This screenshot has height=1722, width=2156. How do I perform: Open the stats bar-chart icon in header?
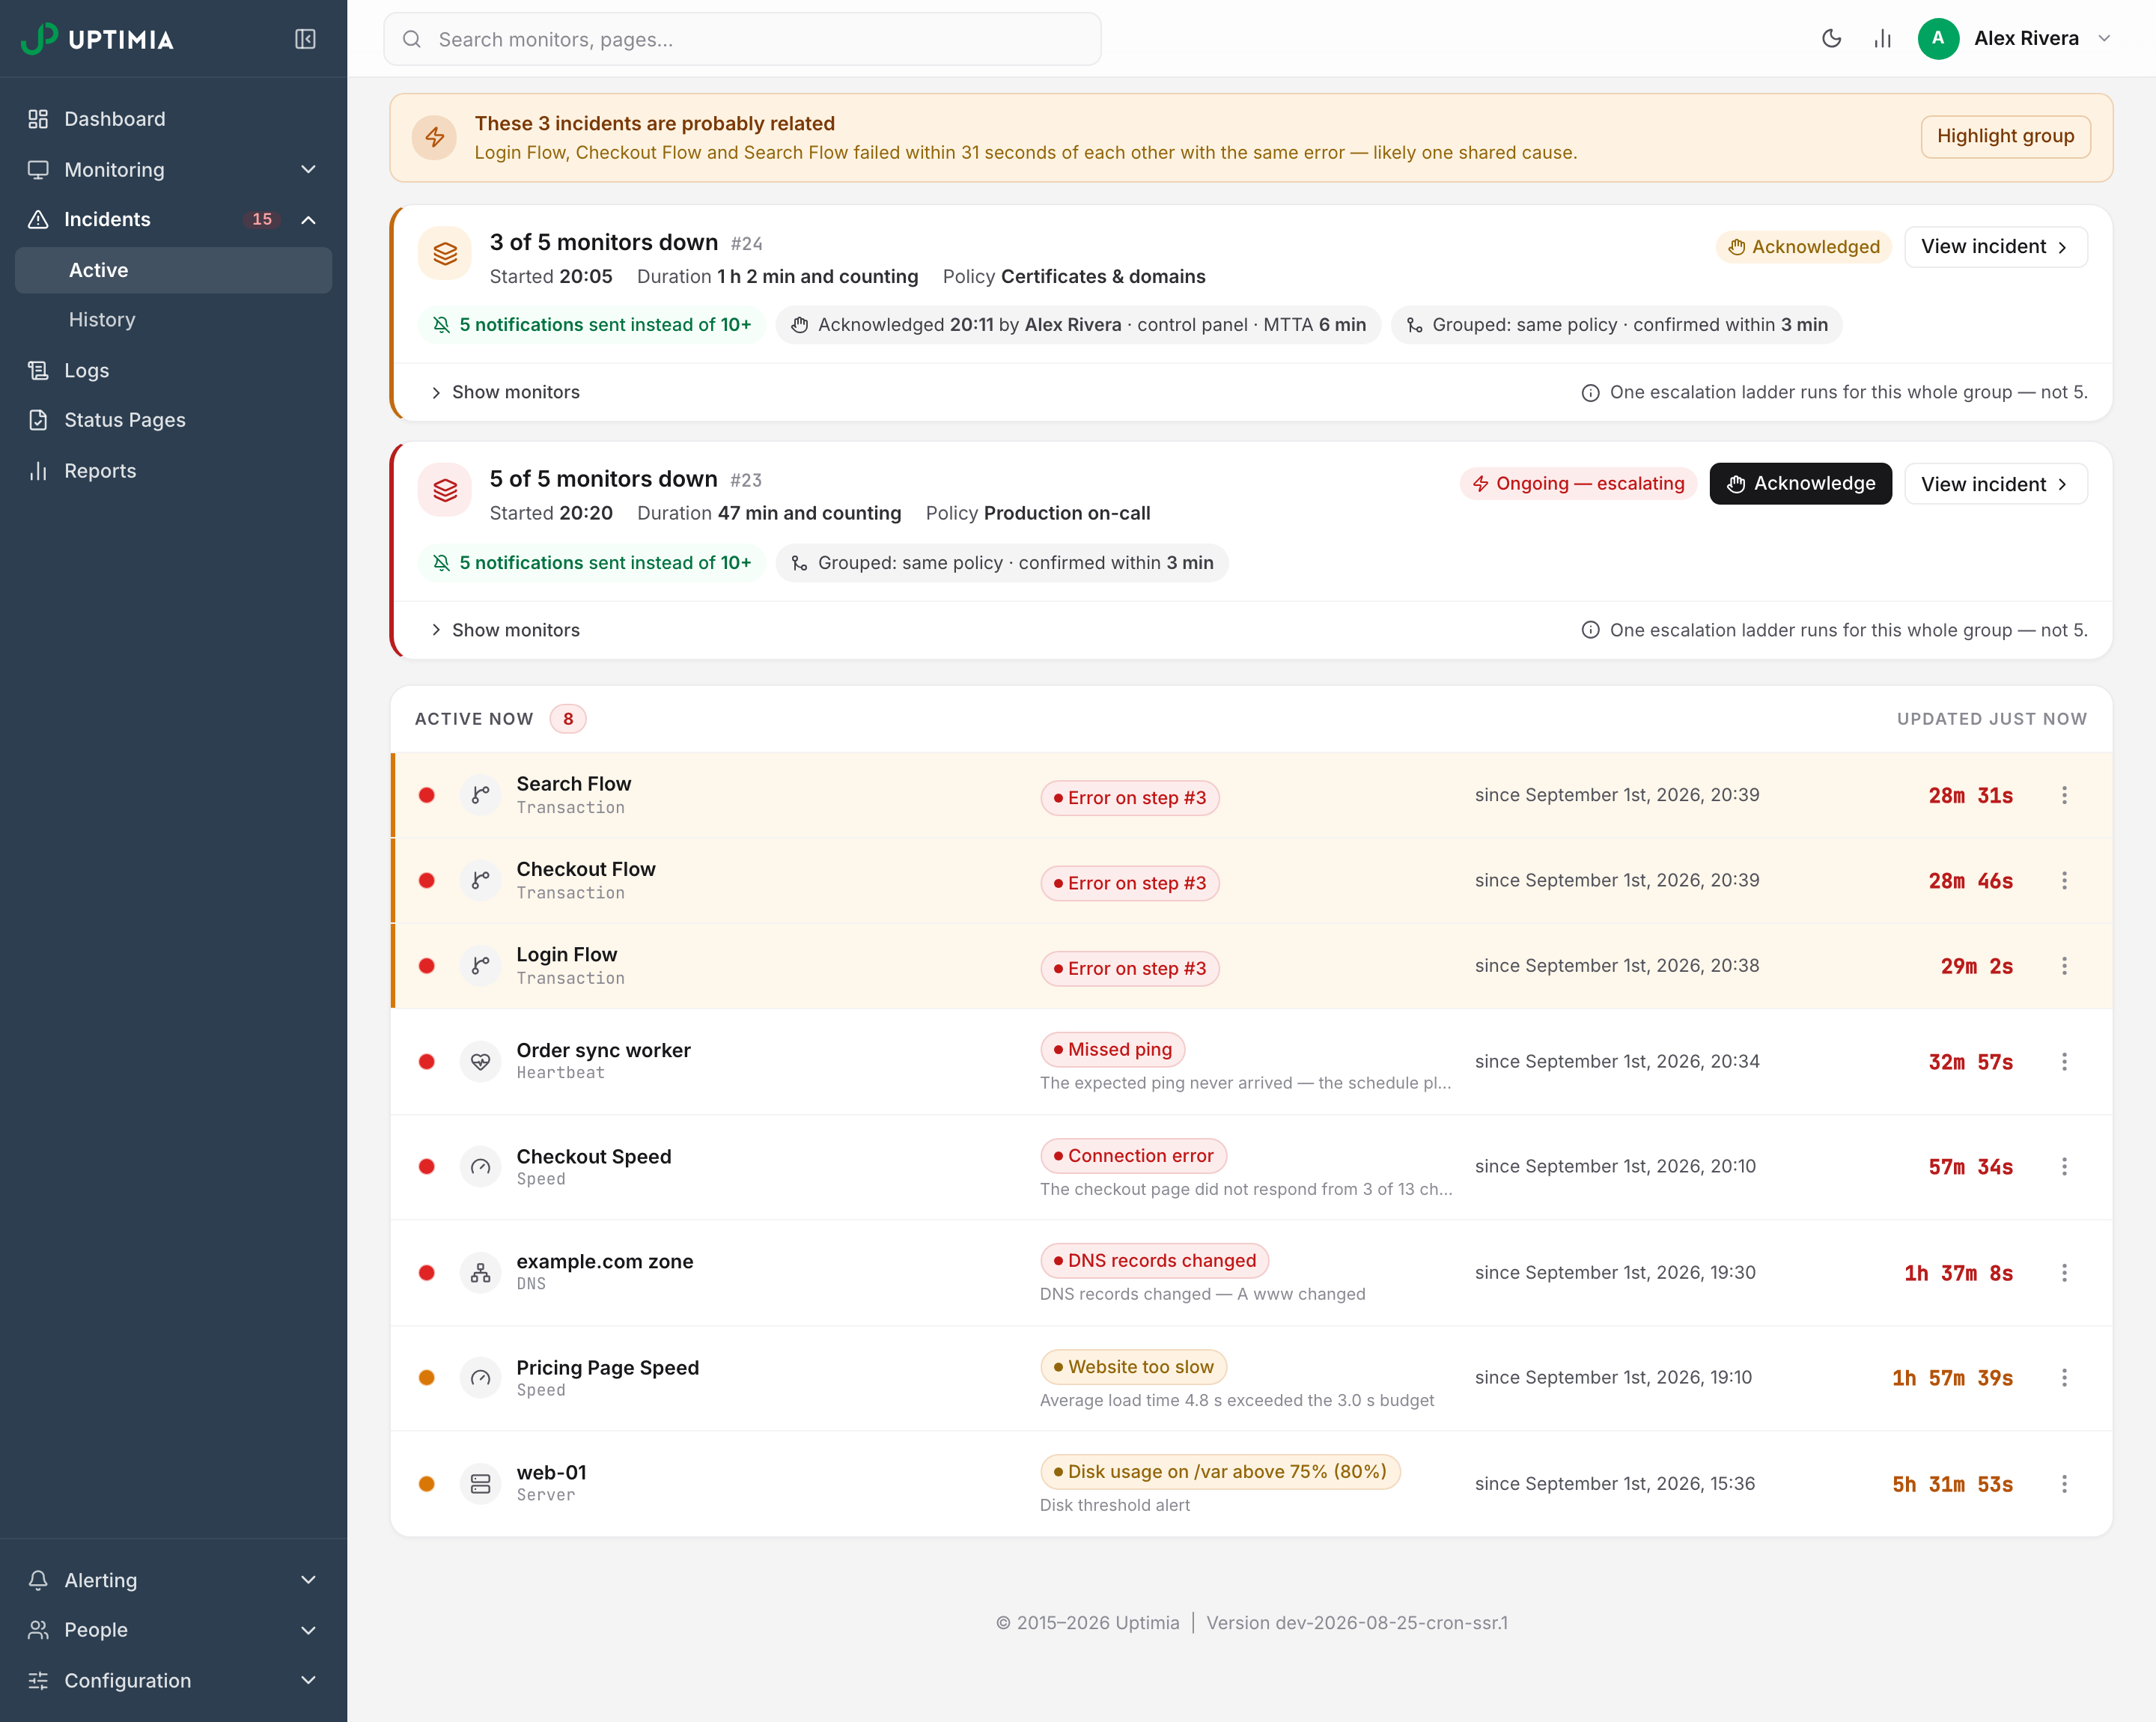[1882, 39]
